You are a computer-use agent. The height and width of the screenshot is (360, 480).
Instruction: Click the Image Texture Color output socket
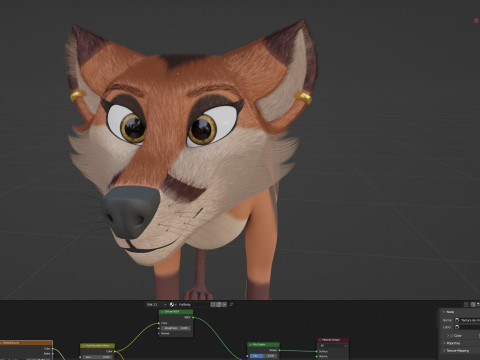(53, 349)
